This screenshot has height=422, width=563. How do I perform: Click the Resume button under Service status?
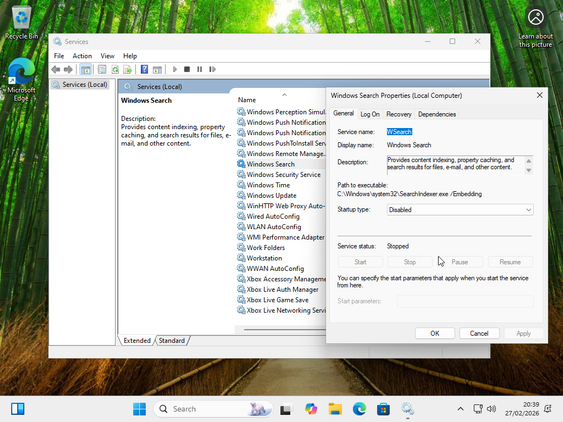(510, 262)
